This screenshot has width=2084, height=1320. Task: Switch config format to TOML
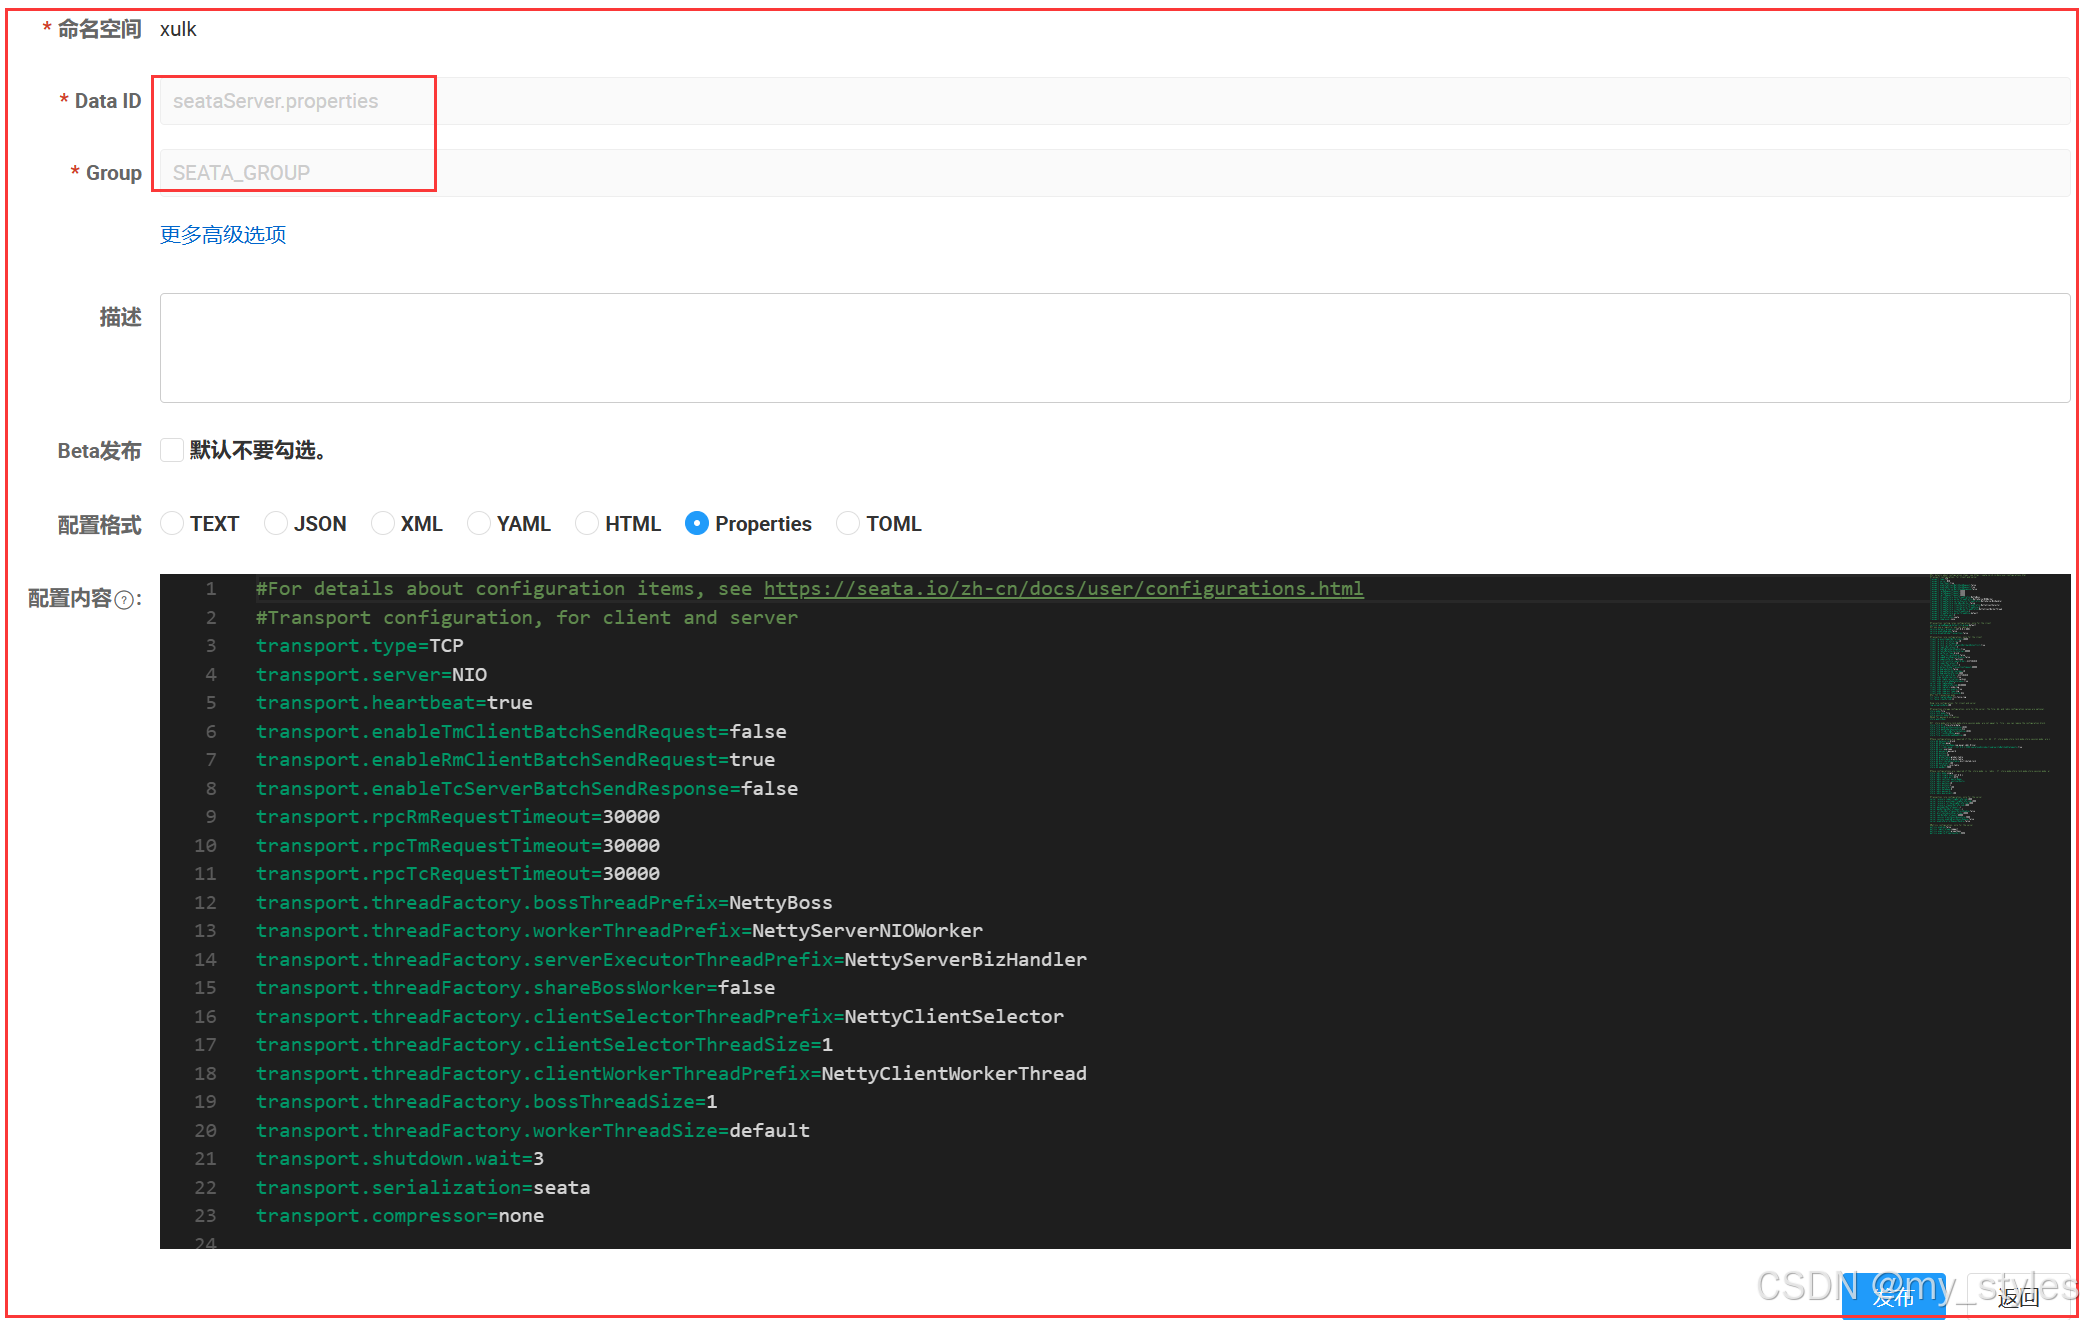point(848,523)
